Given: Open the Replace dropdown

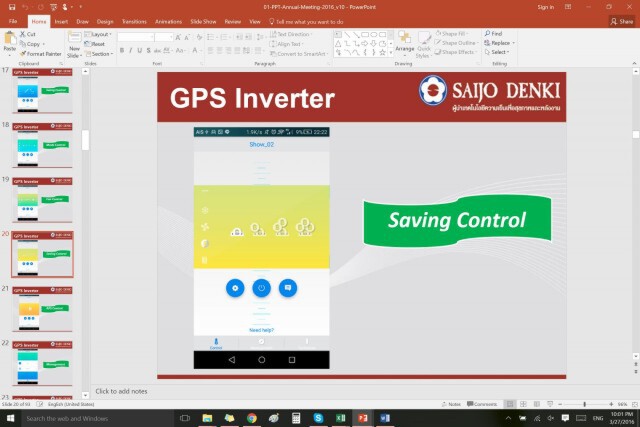Looking at the screenshot, I should point(500,43).
